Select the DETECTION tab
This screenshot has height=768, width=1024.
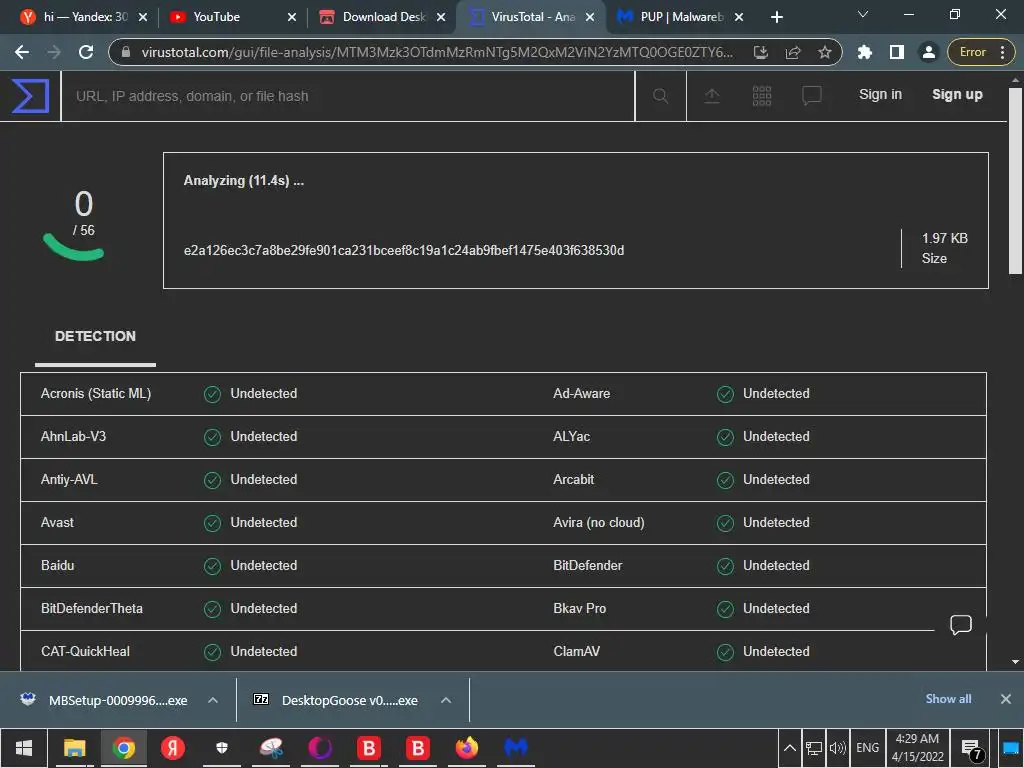95,336
